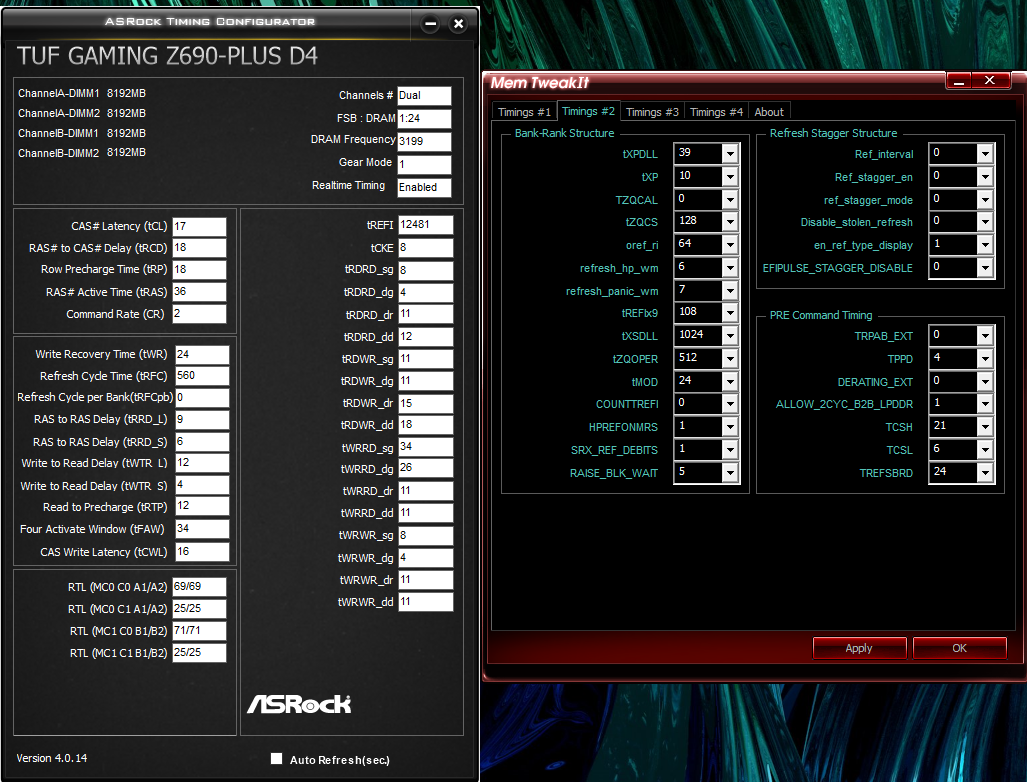Close the Mem TweakIt window
The height and width of the screenshot is (782, 1027).
990,81
